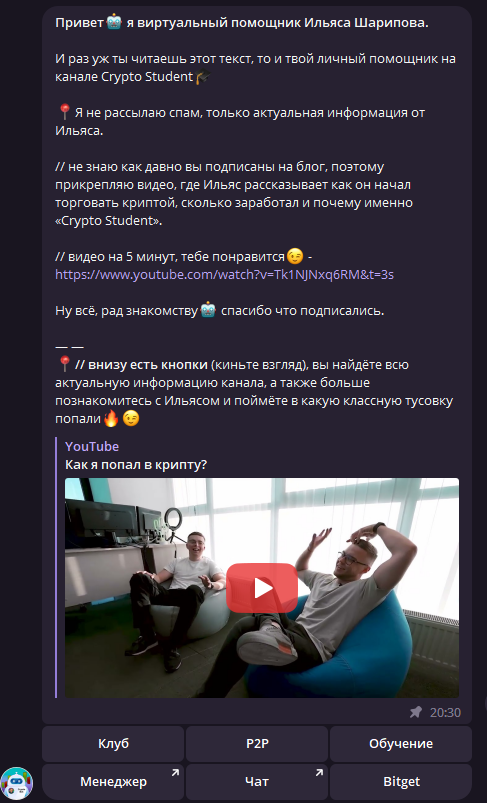Viewport: 487px width, 803px height.
Task: Open the bot's avatar icon
Action: click(16, 784)
